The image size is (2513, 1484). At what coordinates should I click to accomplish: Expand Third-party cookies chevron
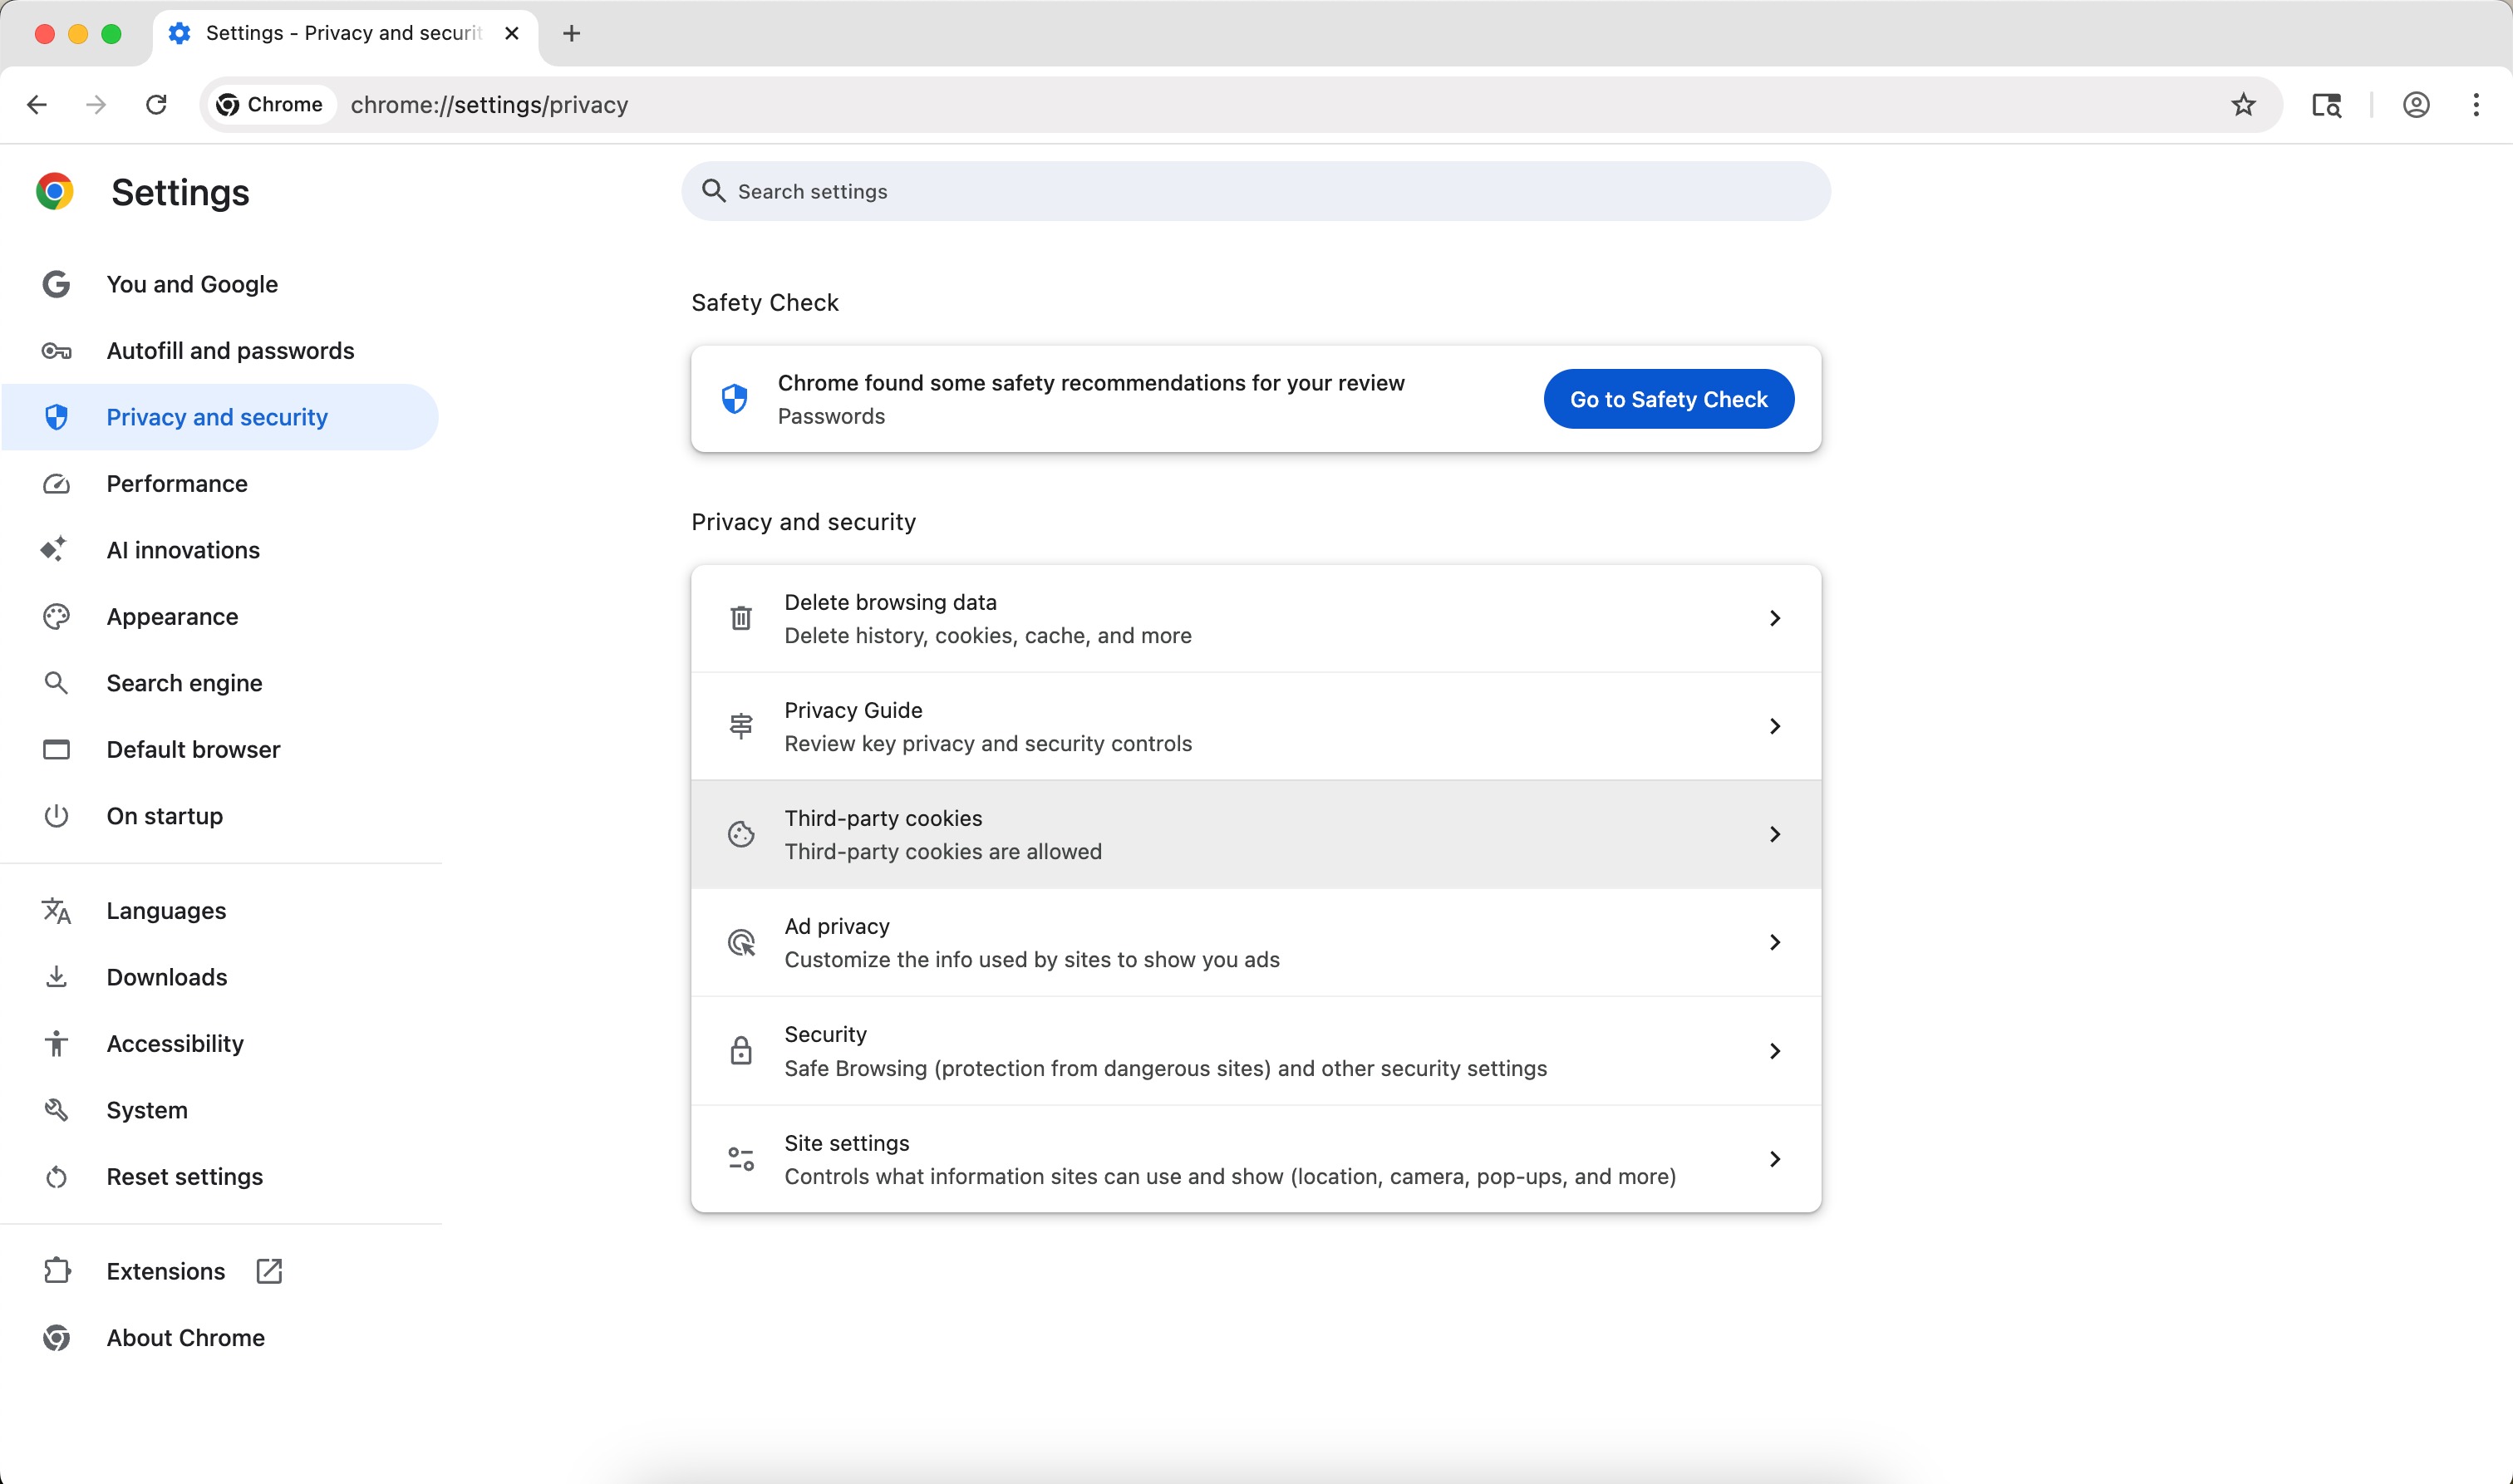[x=1775, y=834]
